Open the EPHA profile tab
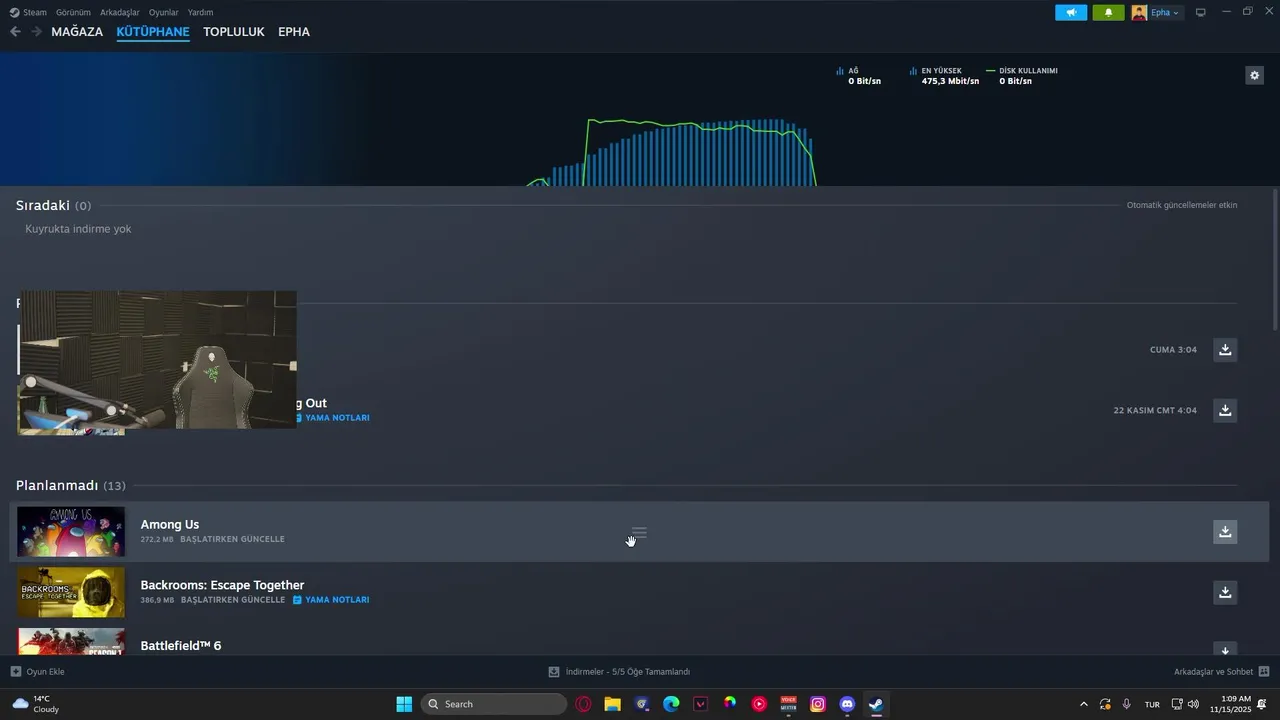Image resolution: width=1280 pixels, height=720 pixels. pyautogui.click(x=294, y=32)
